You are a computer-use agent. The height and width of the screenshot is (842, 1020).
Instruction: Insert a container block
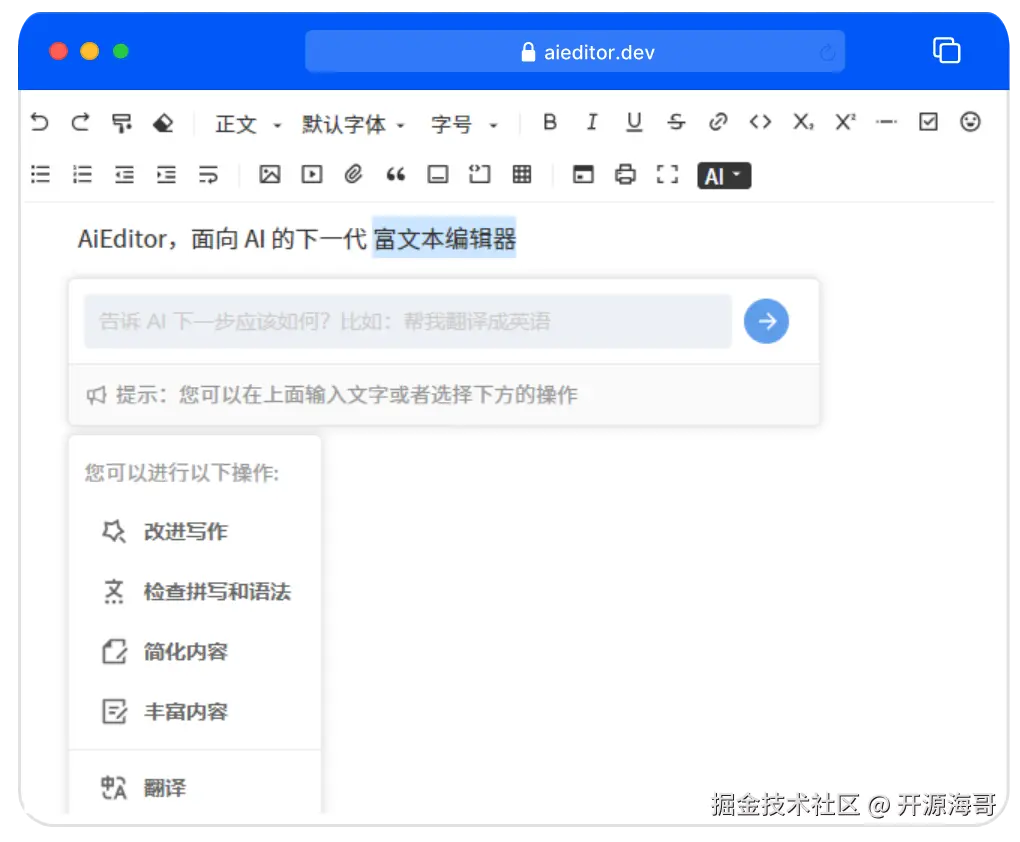(x=438, y=174)
